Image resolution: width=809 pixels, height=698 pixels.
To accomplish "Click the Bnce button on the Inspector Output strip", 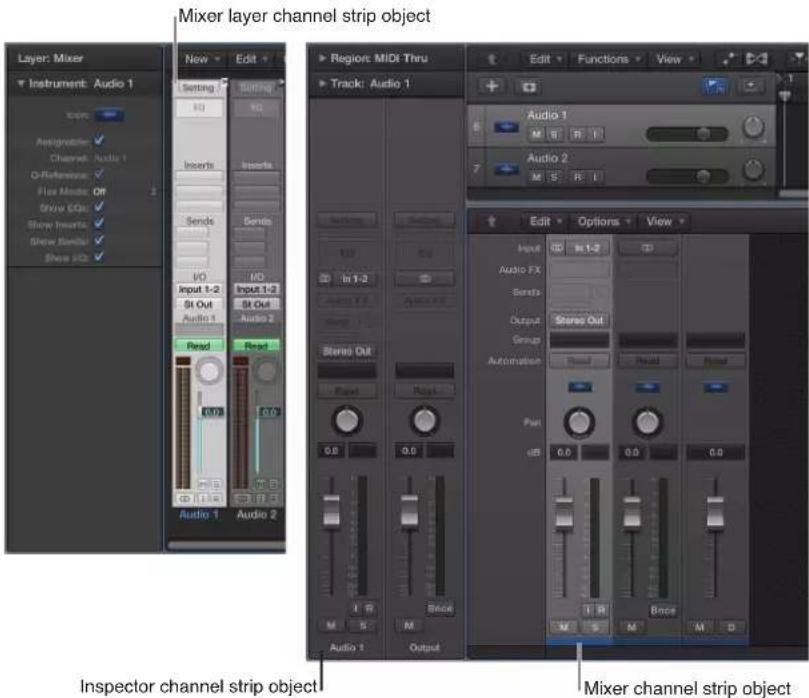I will coord(440,609).
